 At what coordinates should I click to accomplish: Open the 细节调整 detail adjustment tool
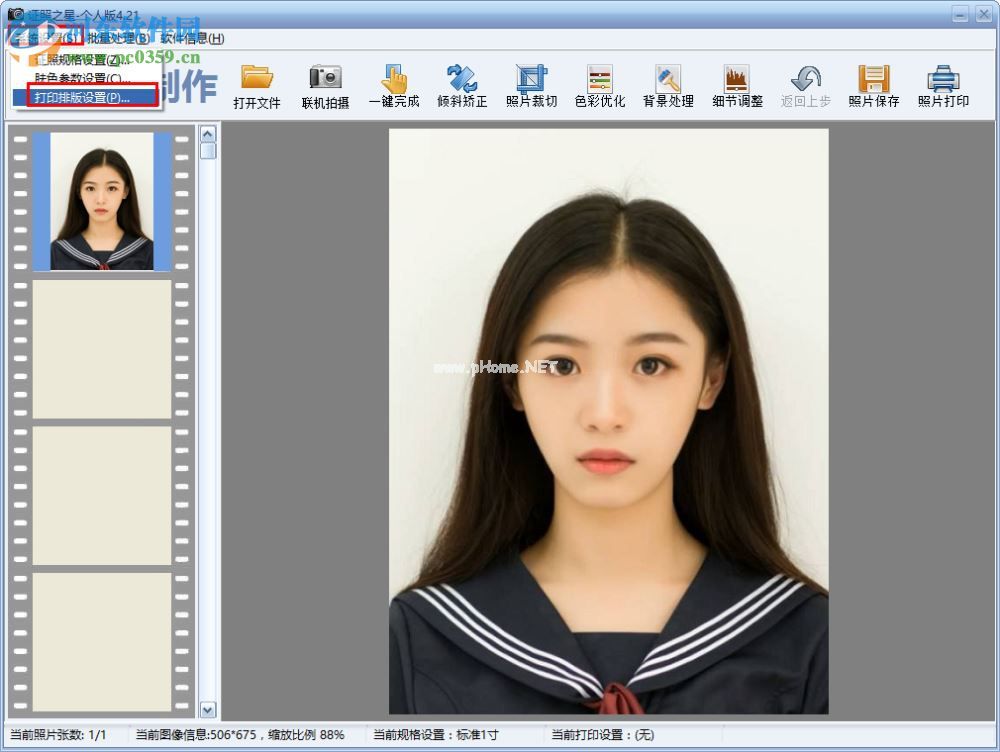coord(737,80)
